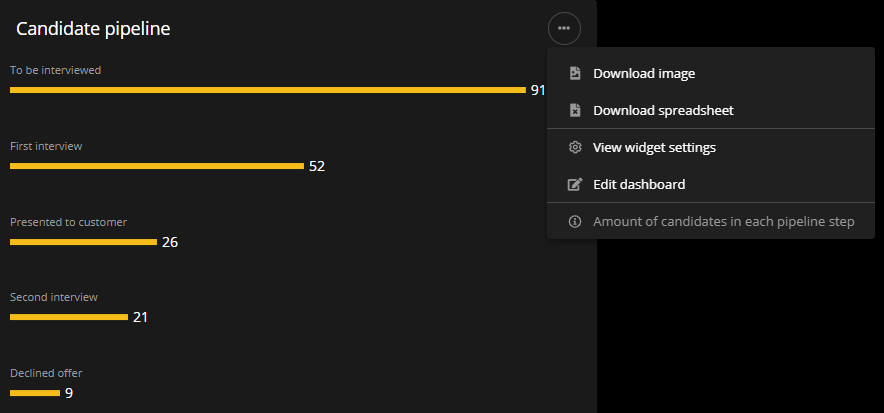Click the First interview yellow bar
This screenshot has width=884, height=413.
pyautogui.click(x=156, y=166)
